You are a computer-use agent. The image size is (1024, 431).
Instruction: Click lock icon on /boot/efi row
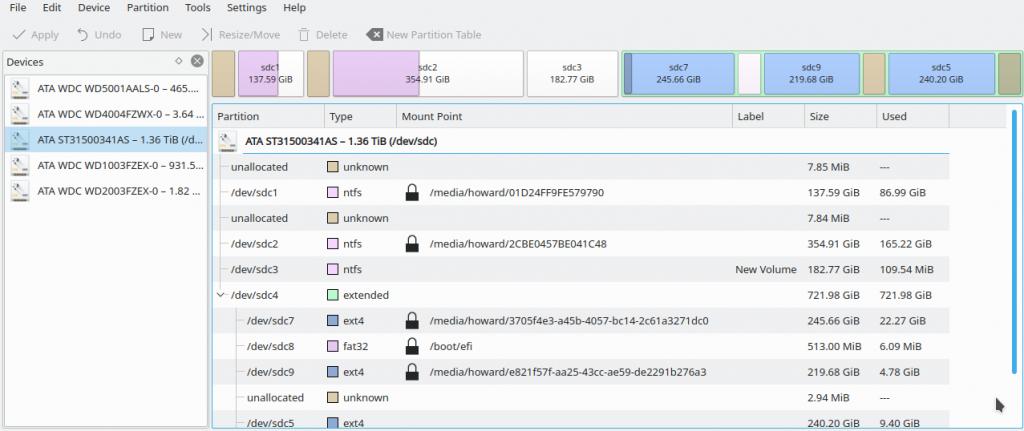[x=411, y=347]
